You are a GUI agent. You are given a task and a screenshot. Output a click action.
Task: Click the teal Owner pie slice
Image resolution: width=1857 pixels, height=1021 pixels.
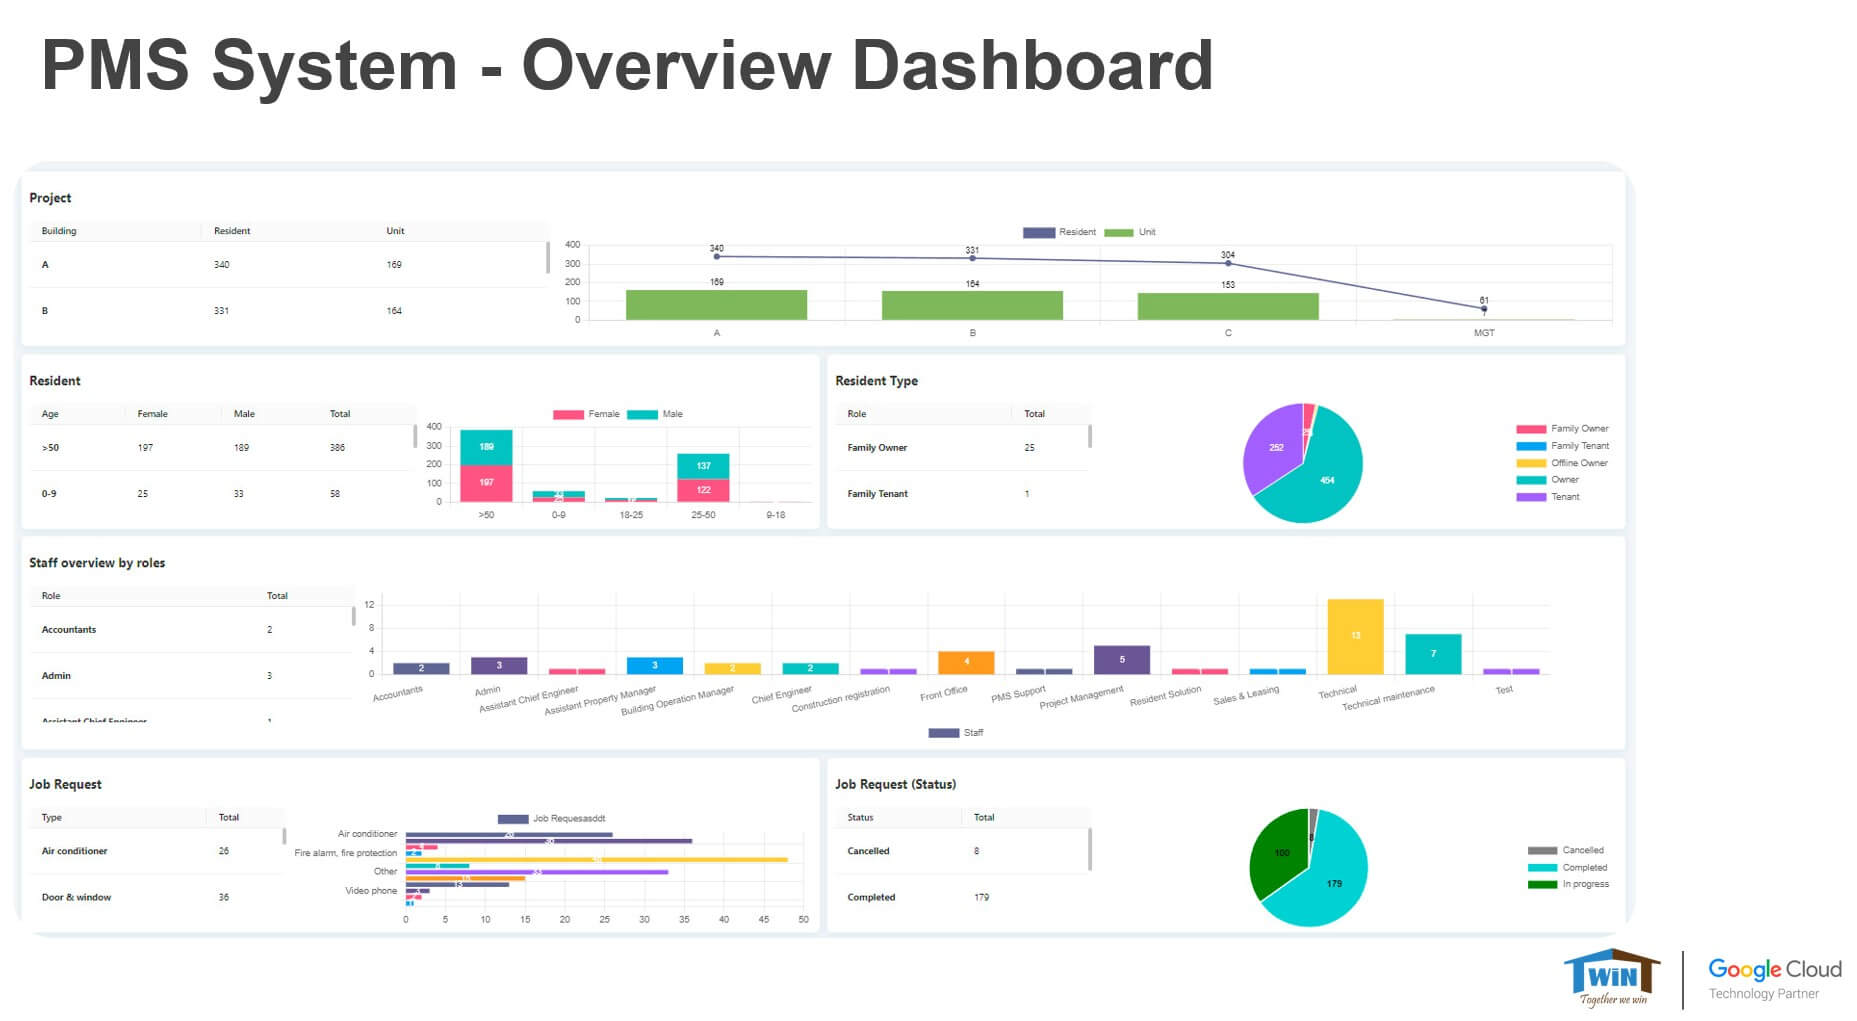point(1322,475)
